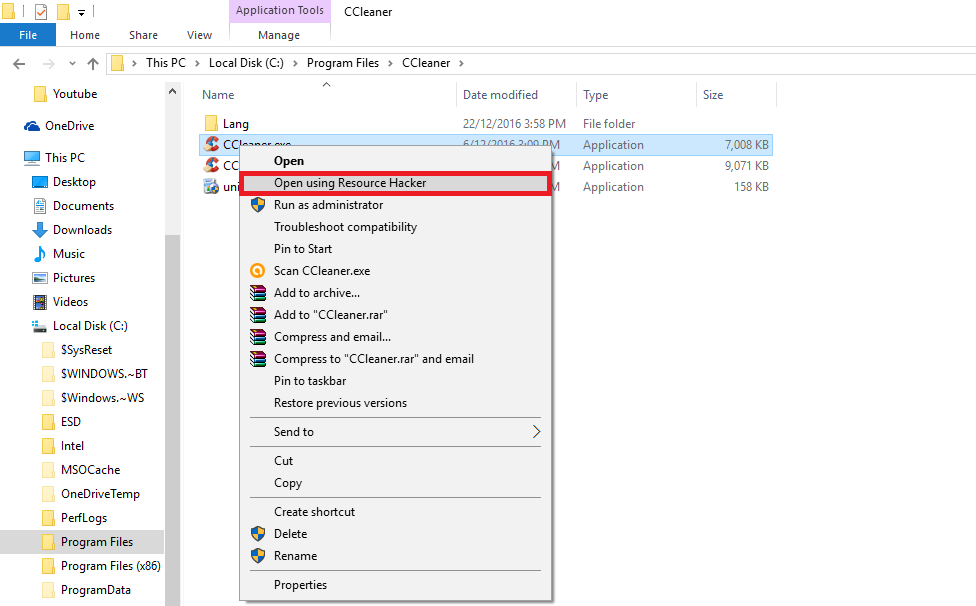976x606 pixels.
Task: Open Documents in navigation pane
Action: [x=83, y=206]
